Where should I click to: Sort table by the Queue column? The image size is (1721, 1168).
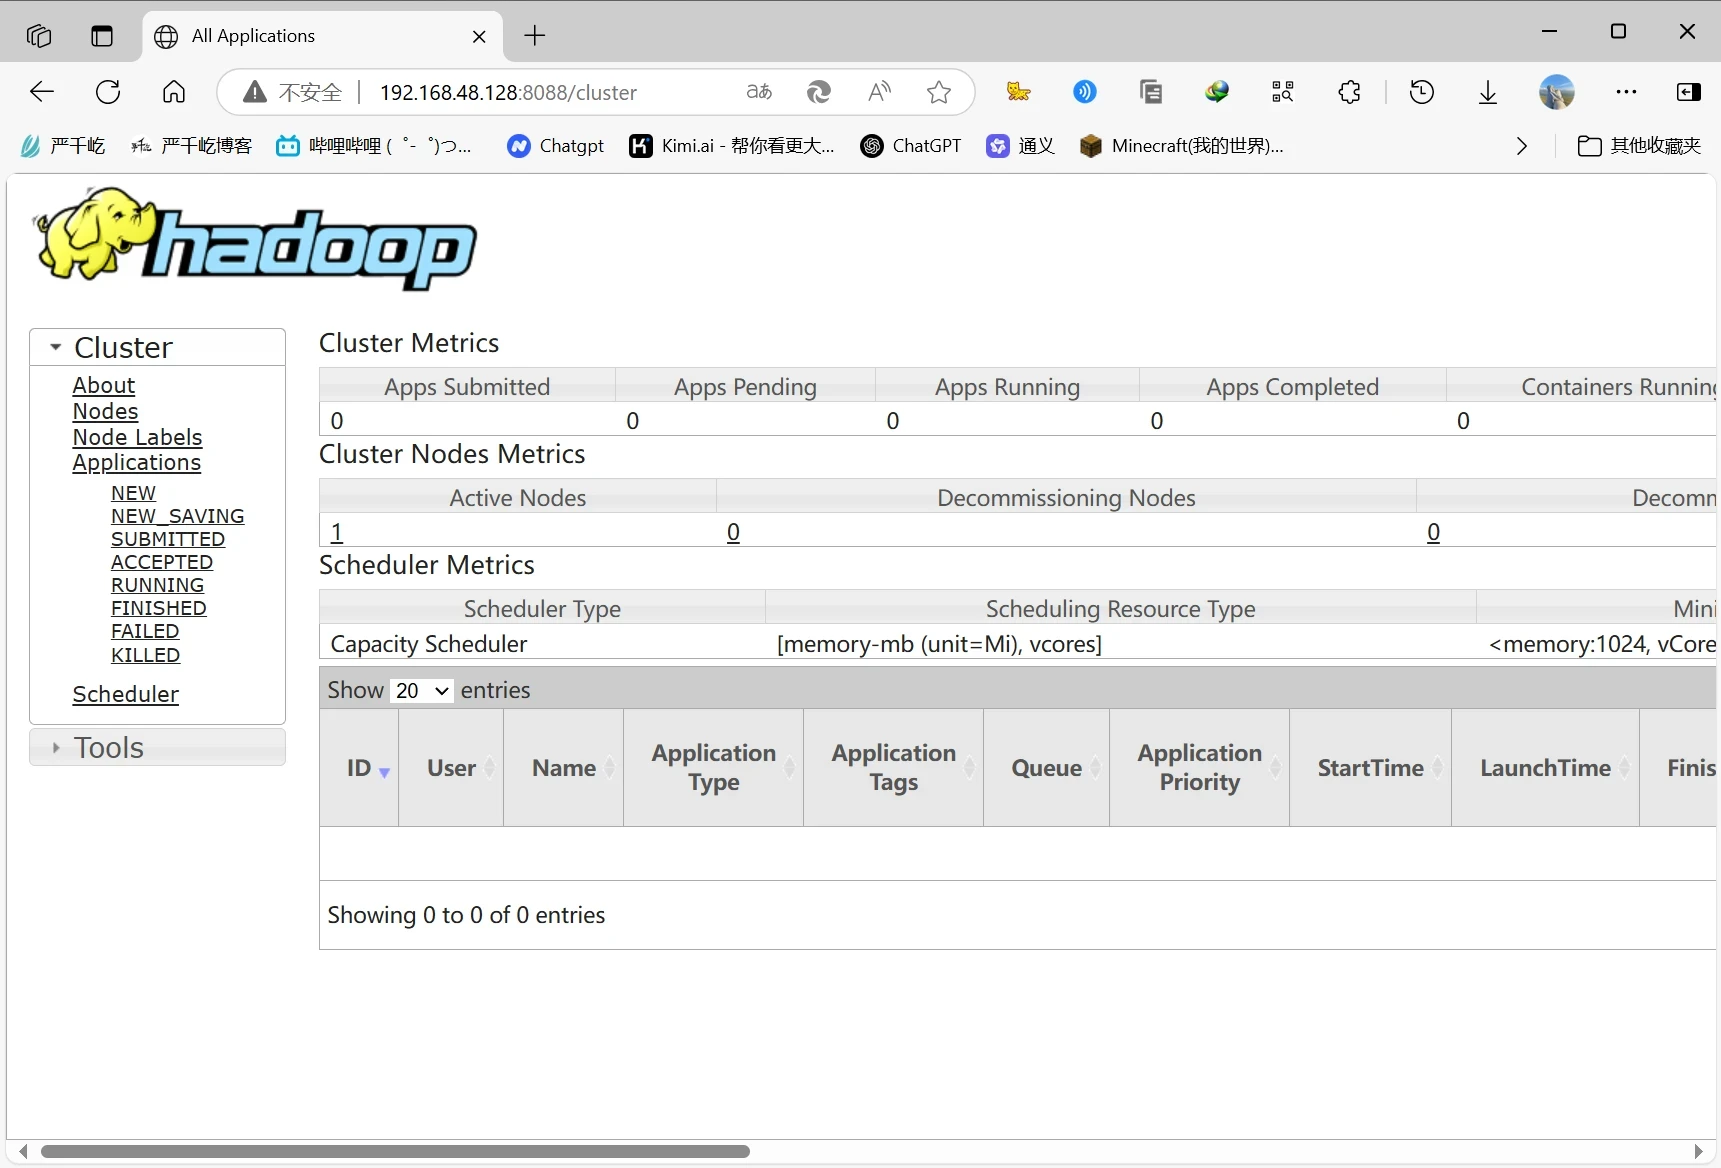[1046, 768]
